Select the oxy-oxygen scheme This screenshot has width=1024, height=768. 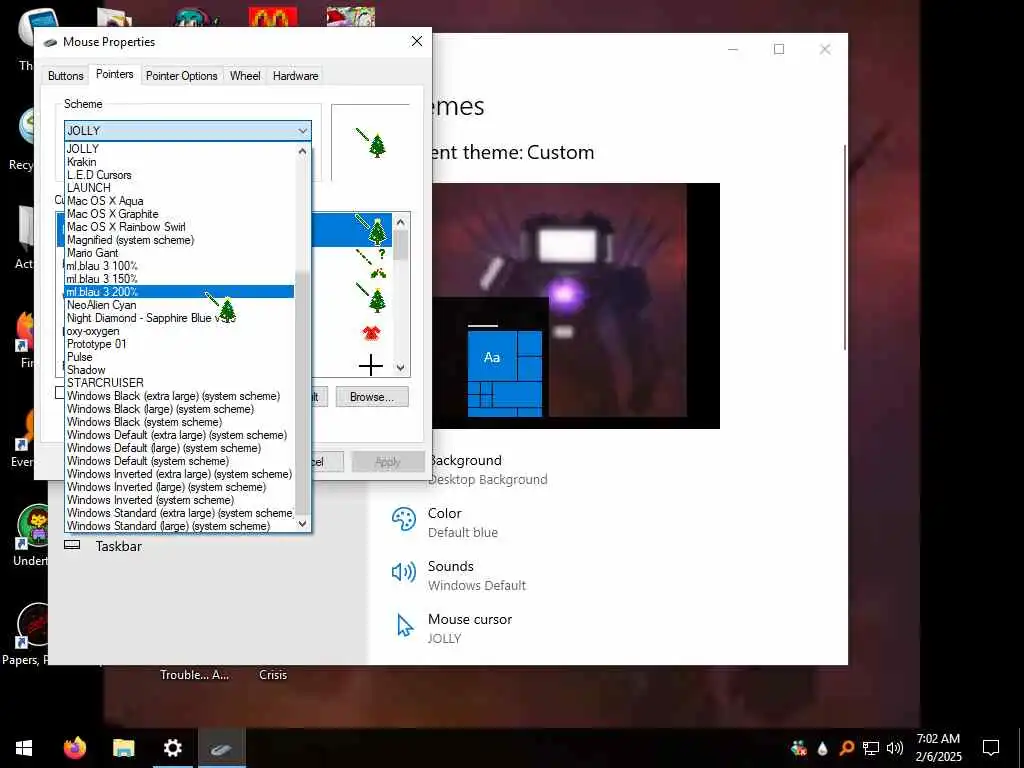pos(180,331)
